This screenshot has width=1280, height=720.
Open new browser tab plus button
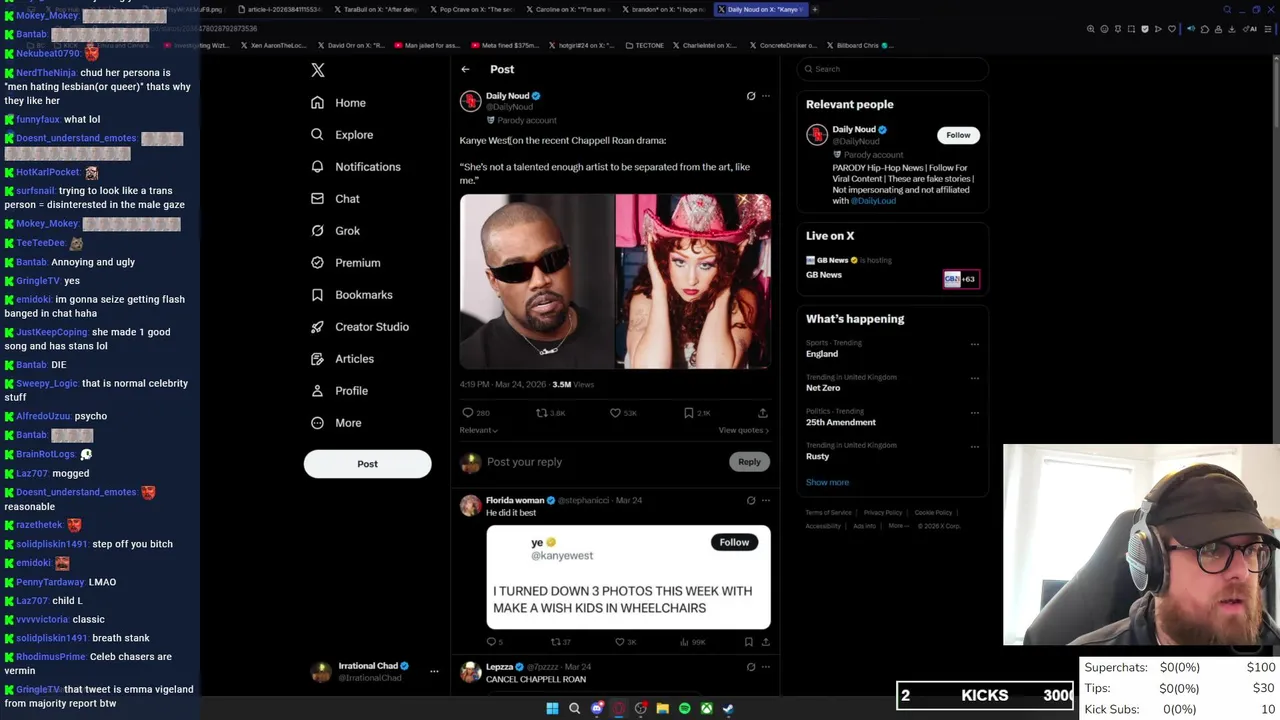815,9
